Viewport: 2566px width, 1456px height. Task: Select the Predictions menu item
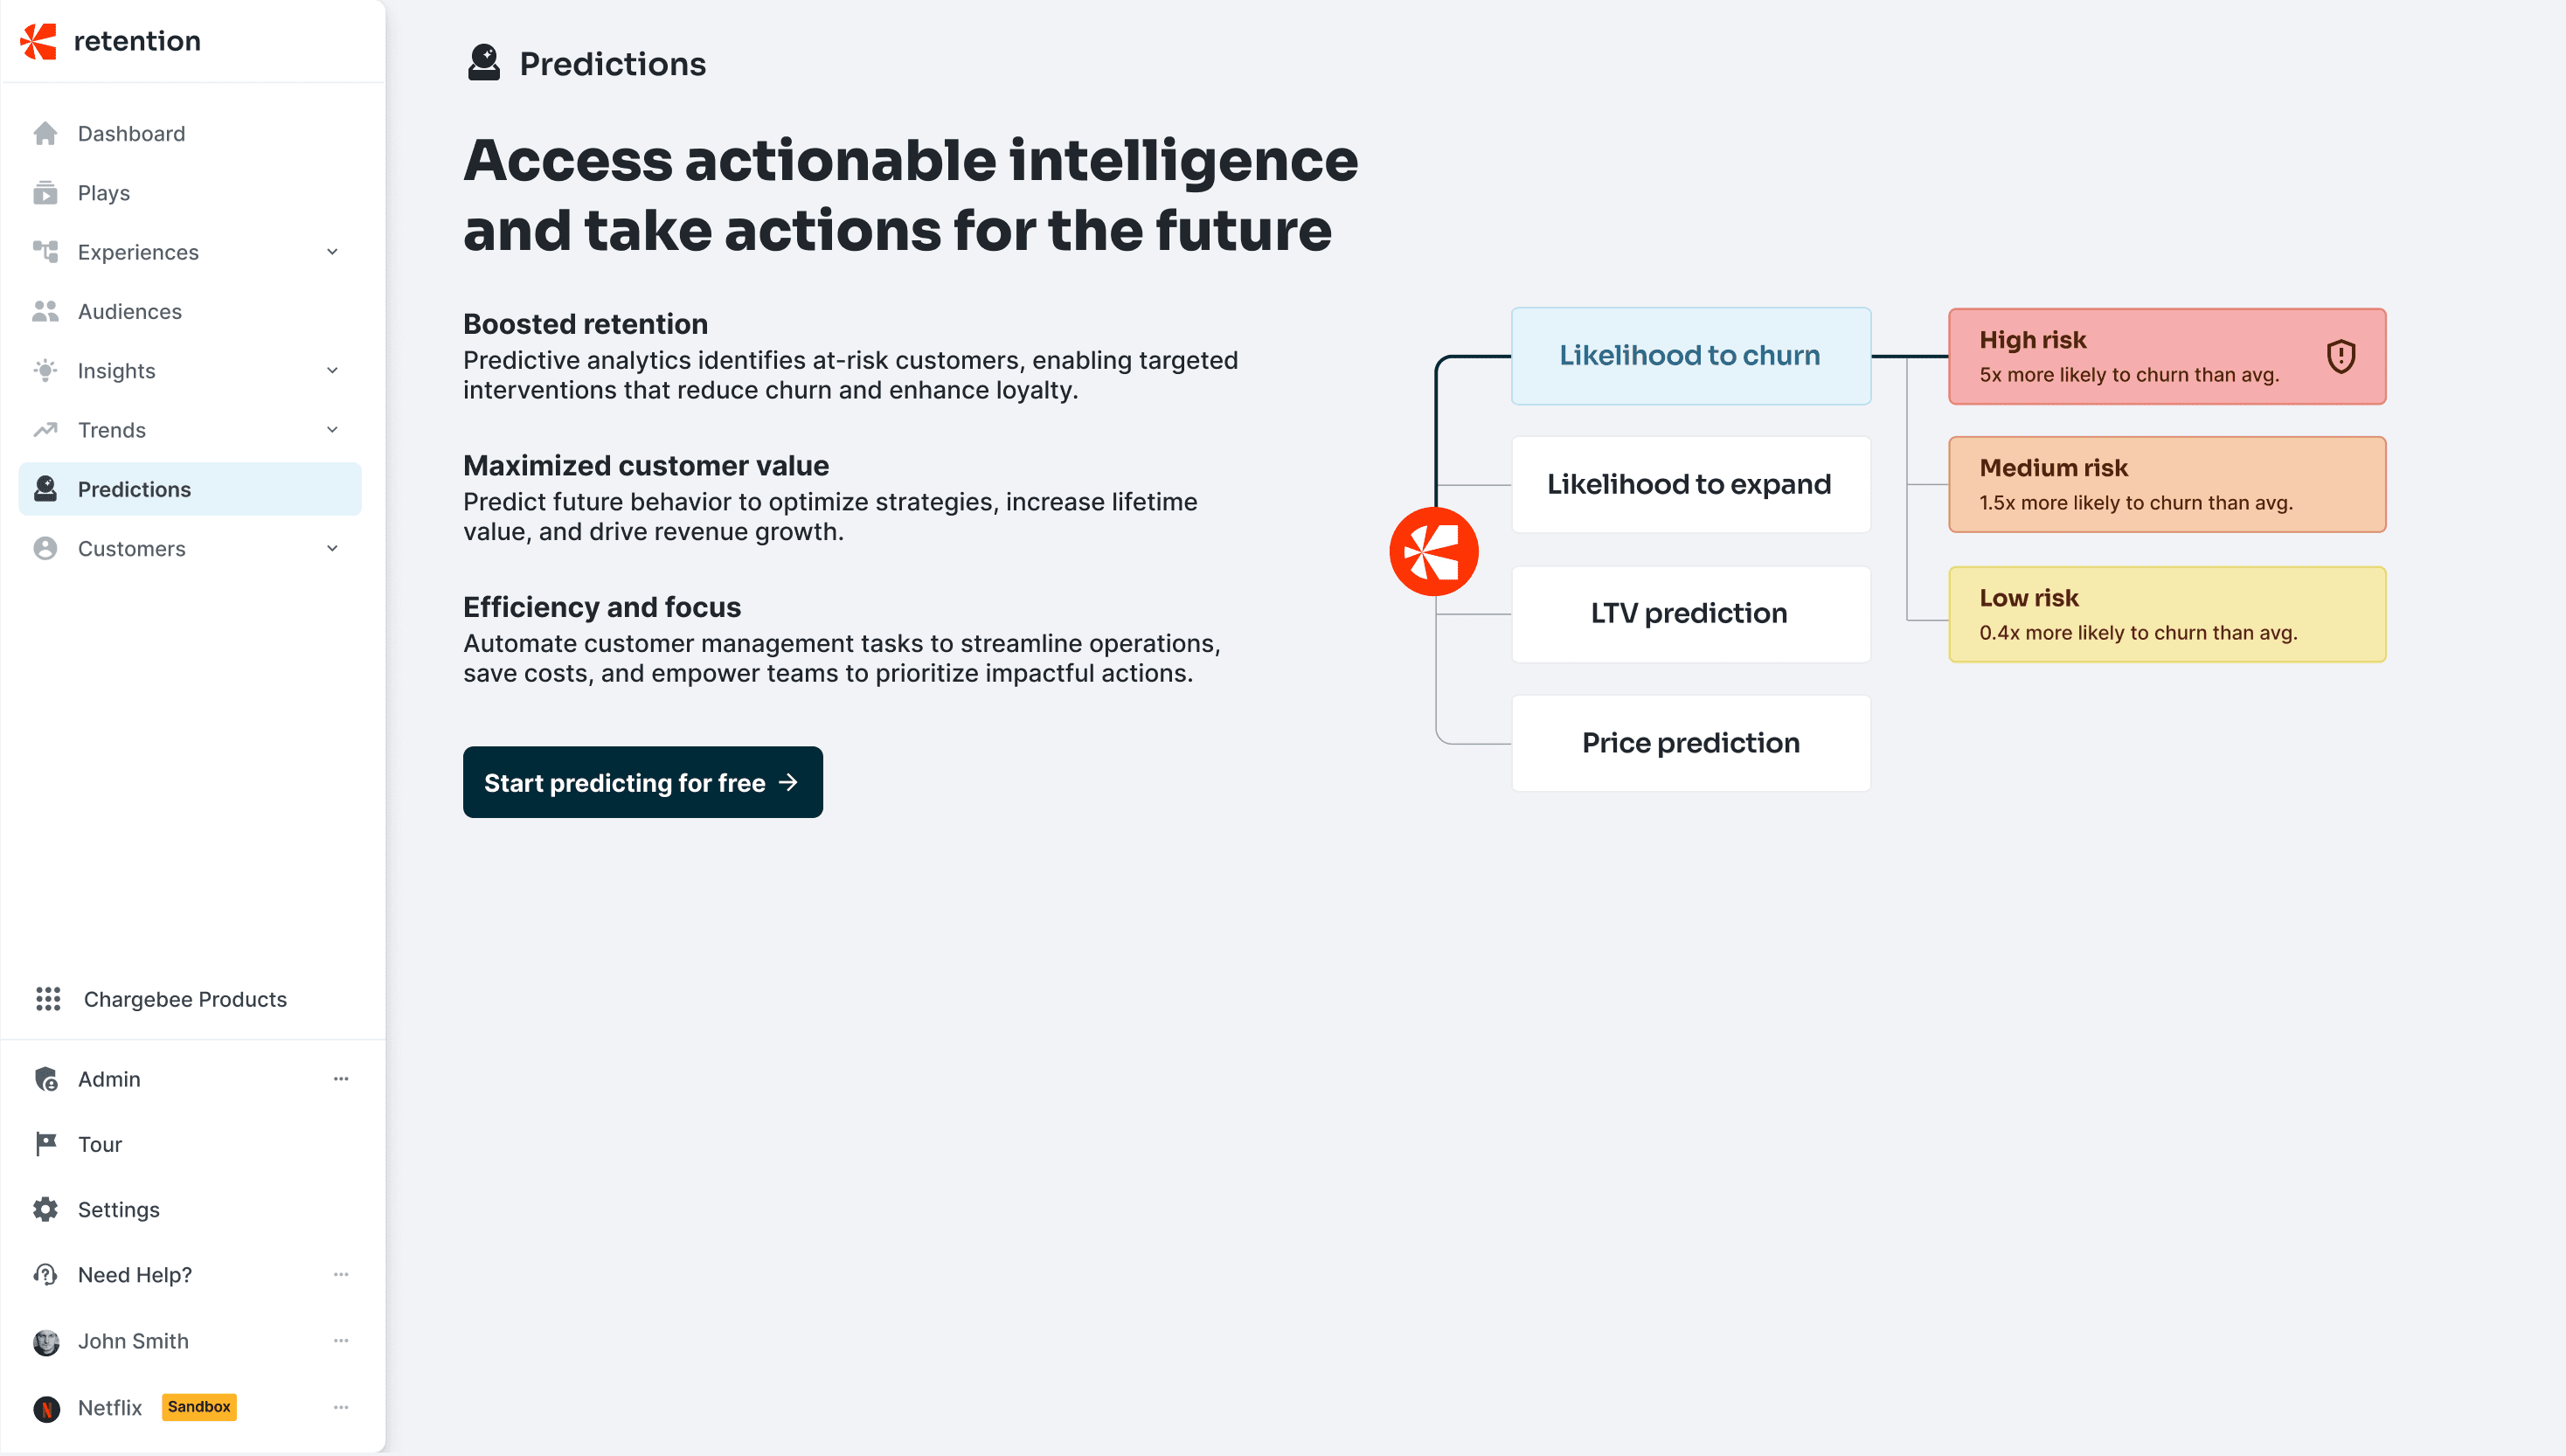190,489
